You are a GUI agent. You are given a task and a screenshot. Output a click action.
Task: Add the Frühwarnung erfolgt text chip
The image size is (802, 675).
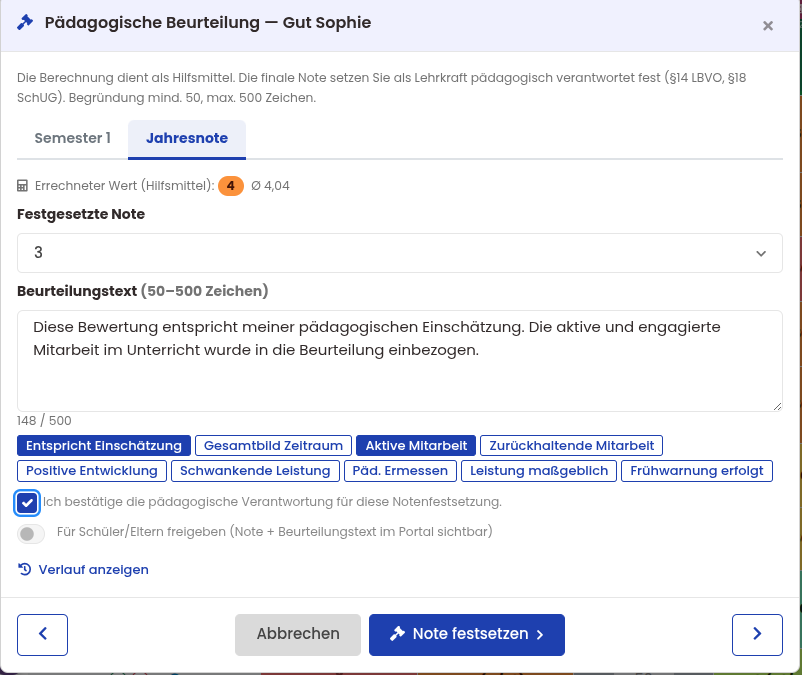(x=697, y=471)
